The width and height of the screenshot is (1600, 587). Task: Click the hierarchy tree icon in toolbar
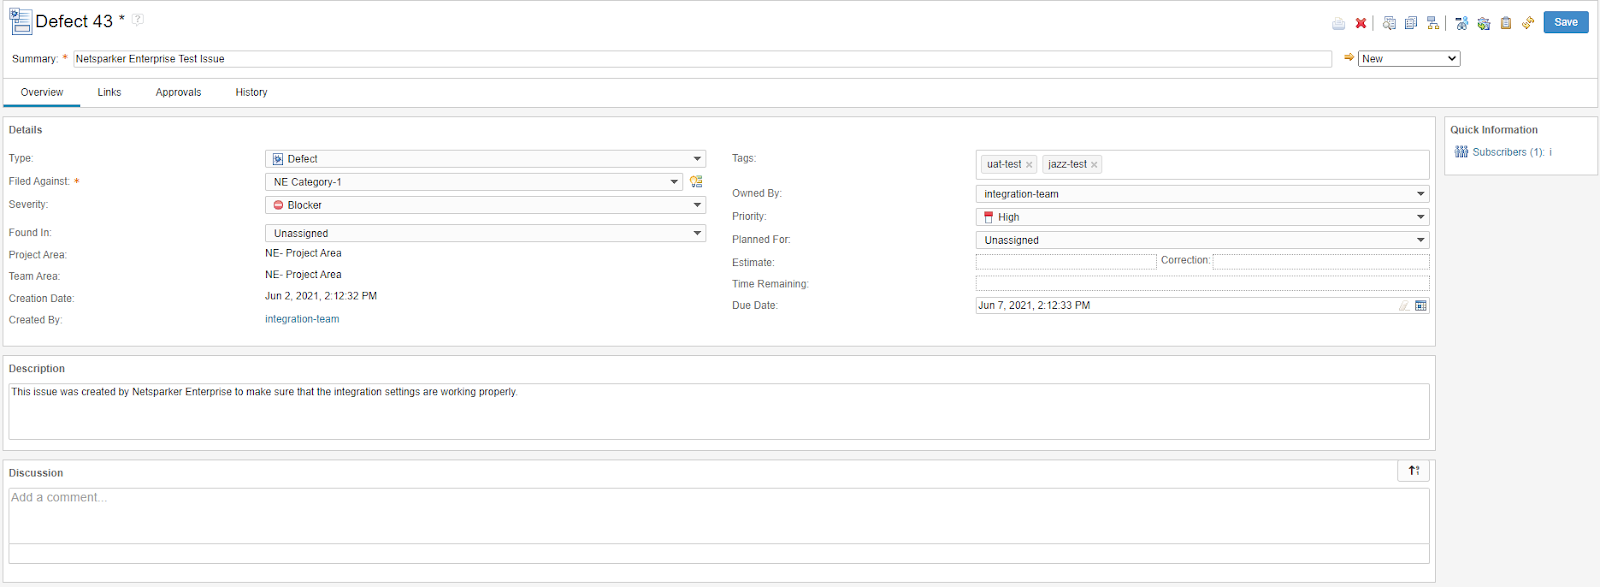coord(1433,23)
